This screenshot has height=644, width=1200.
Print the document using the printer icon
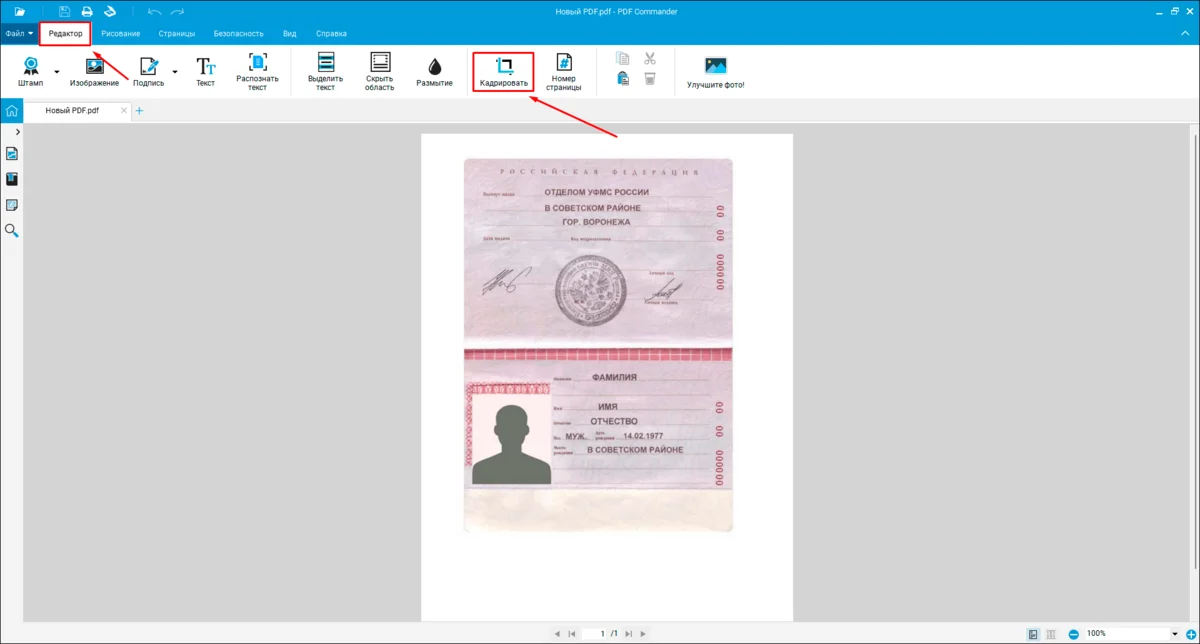[87, 11]
